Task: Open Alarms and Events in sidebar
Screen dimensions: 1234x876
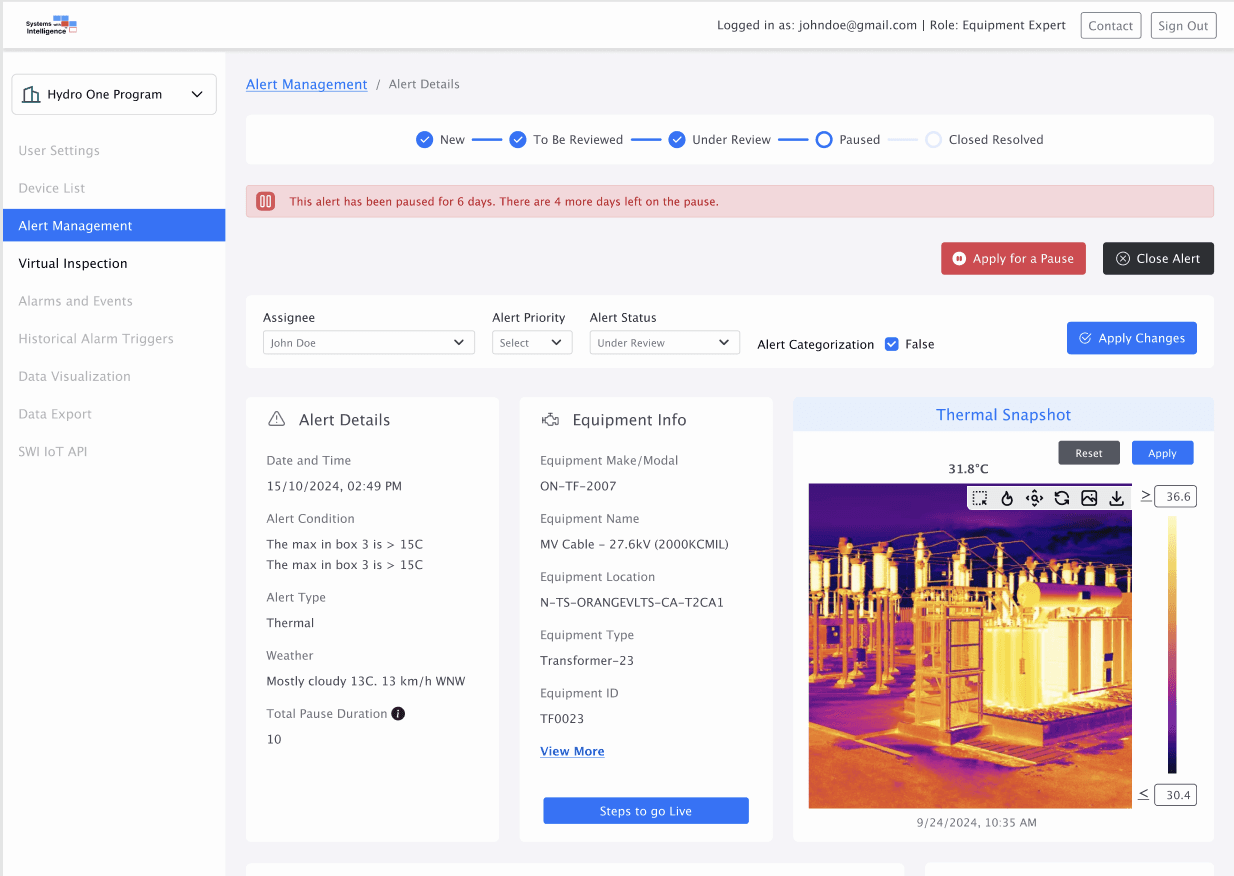Action: point(76,301)
